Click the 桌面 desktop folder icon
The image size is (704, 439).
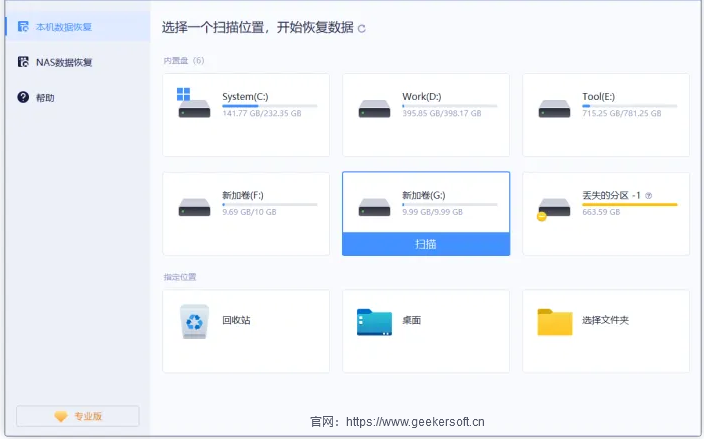click(x=374, y=321)
